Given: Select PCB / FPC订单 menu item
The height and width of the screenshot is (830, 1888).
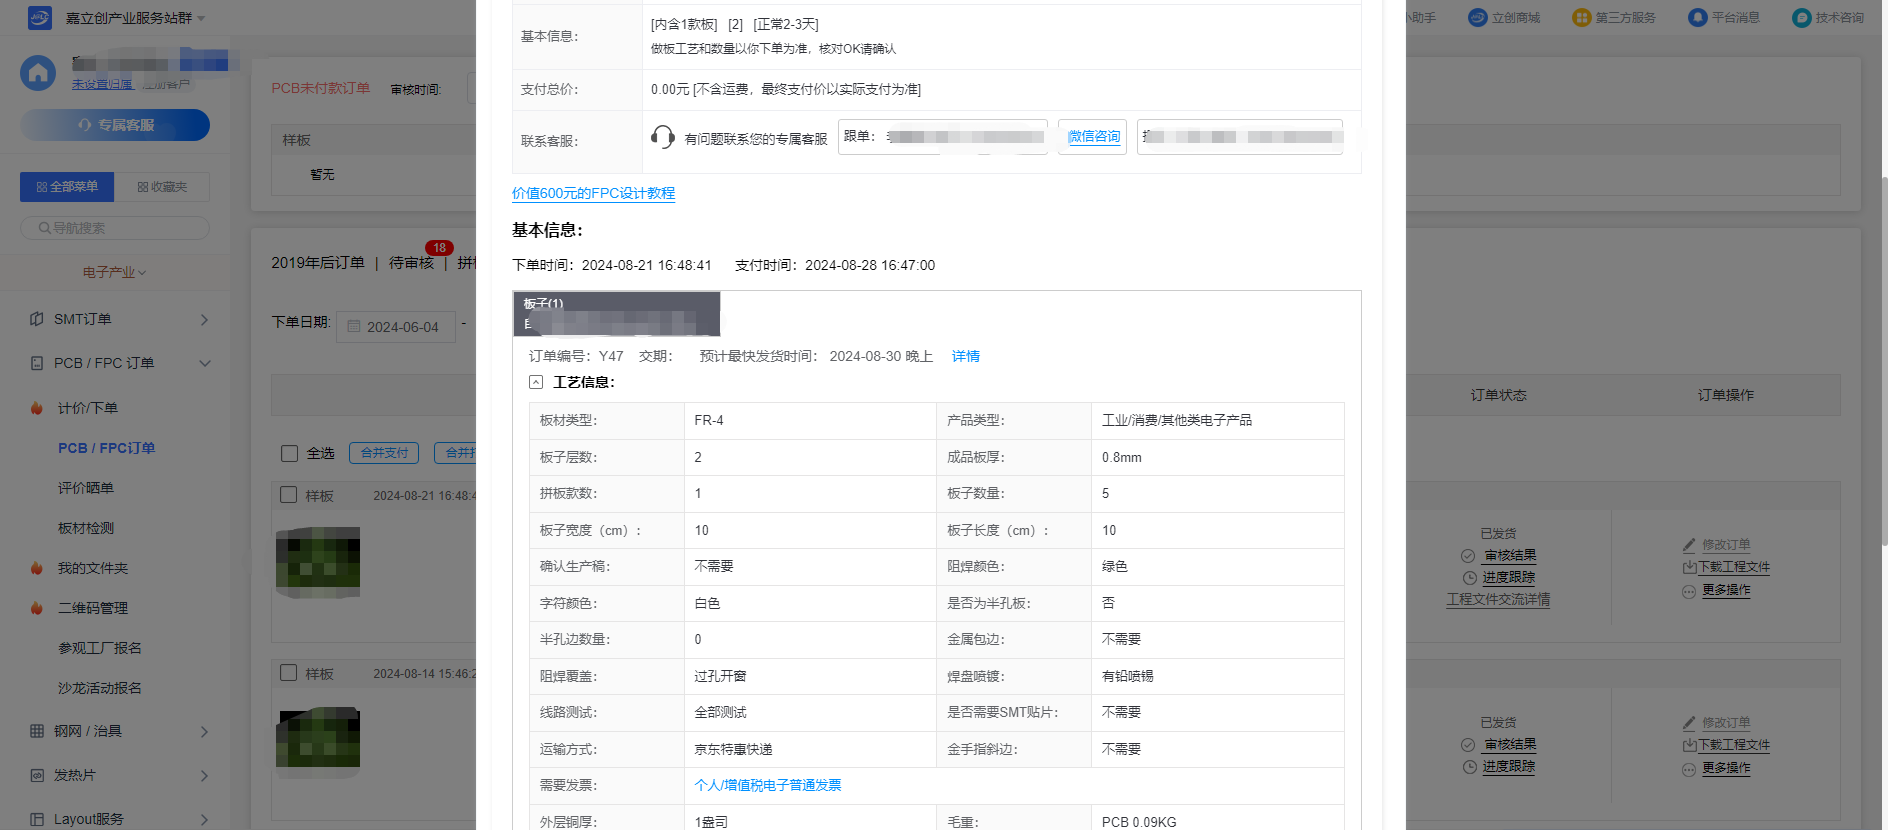Looking at the screenshot, I should coord(106,448).
